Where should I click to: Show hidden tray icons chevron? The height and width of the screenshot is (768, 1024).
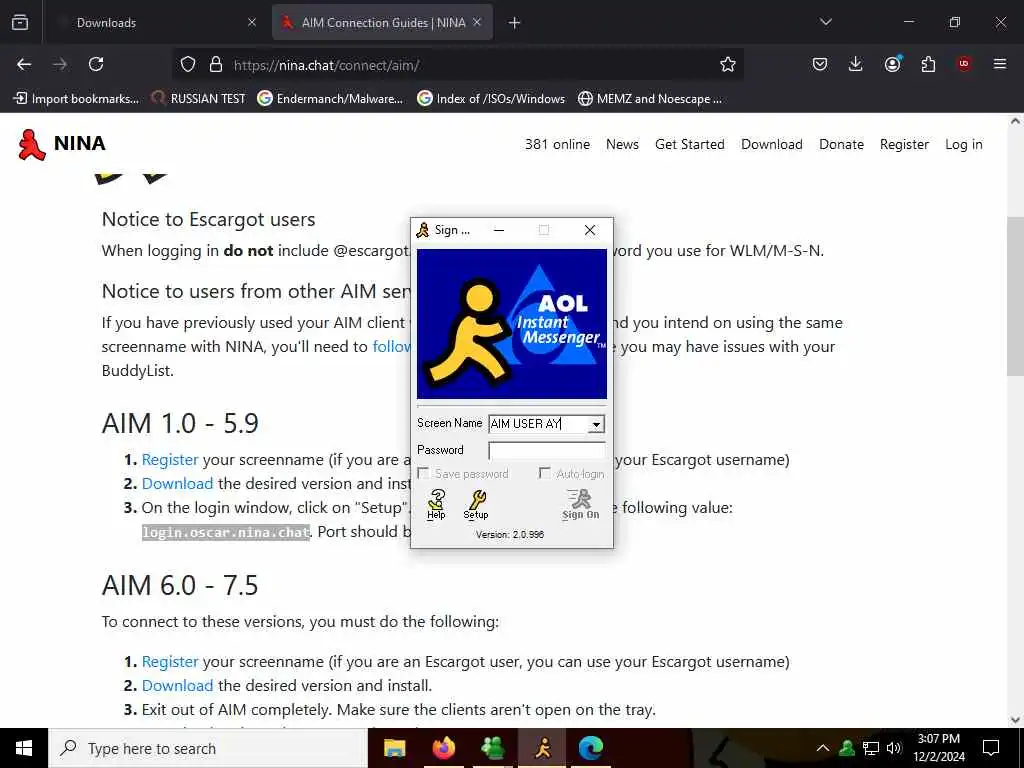pyautogui.click(x=823, y=748)
